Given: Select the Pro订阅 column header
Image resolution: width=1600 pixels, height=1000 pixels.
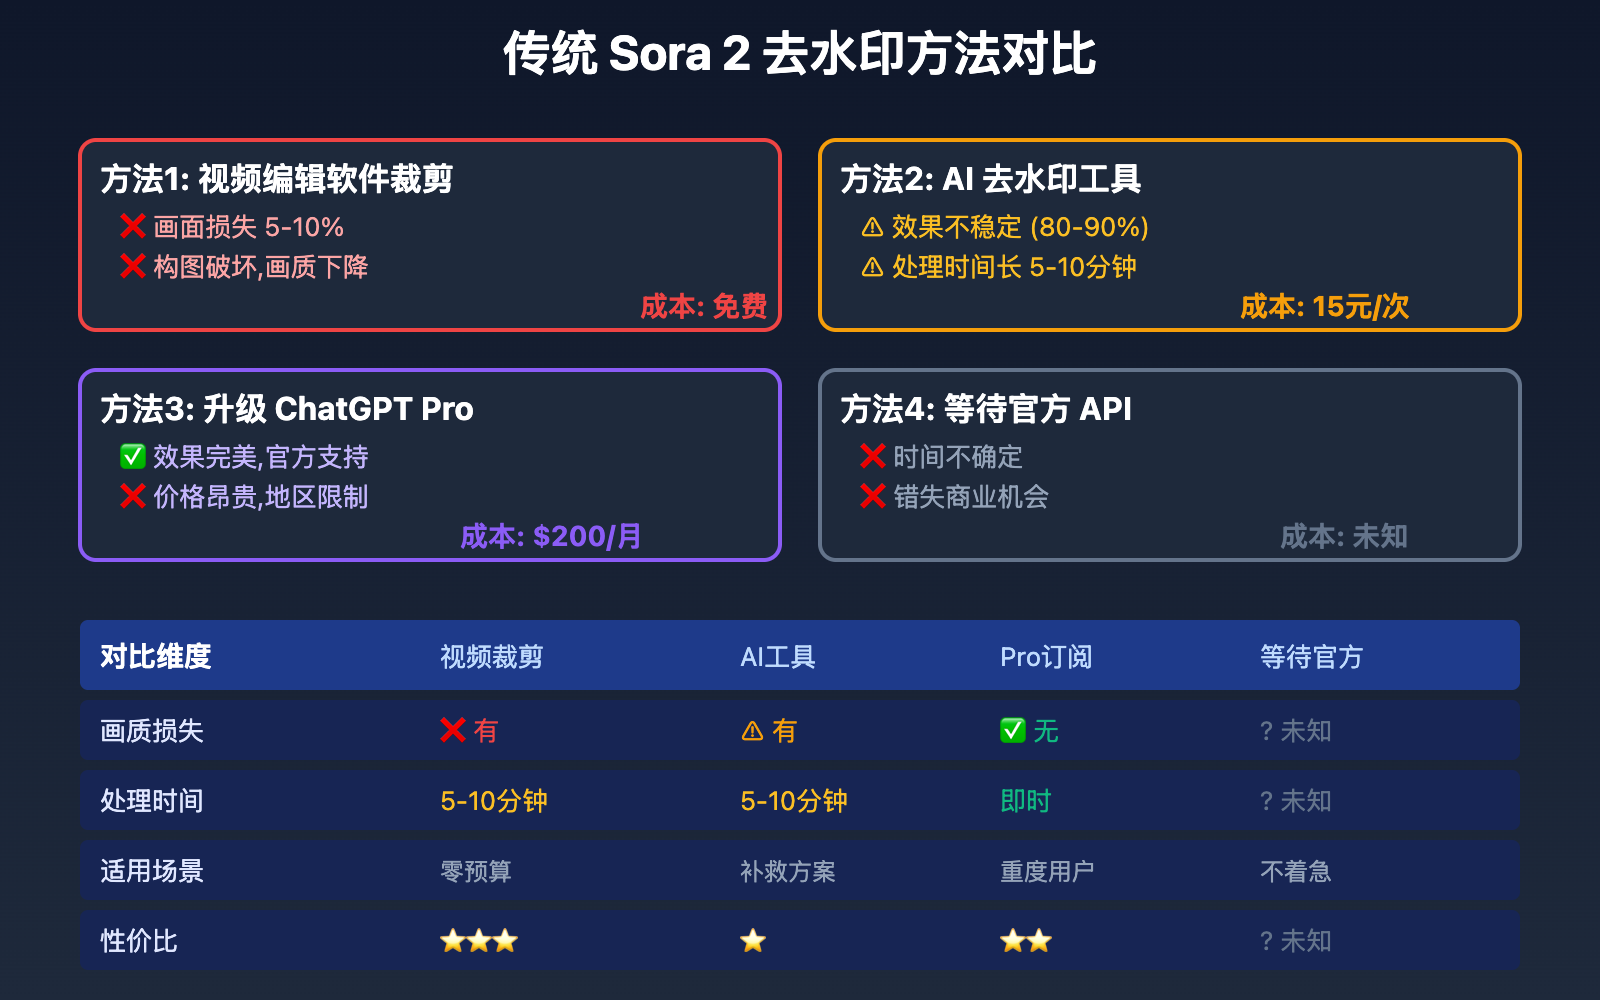Looking at the screenshot, I should pos(1046,657).
